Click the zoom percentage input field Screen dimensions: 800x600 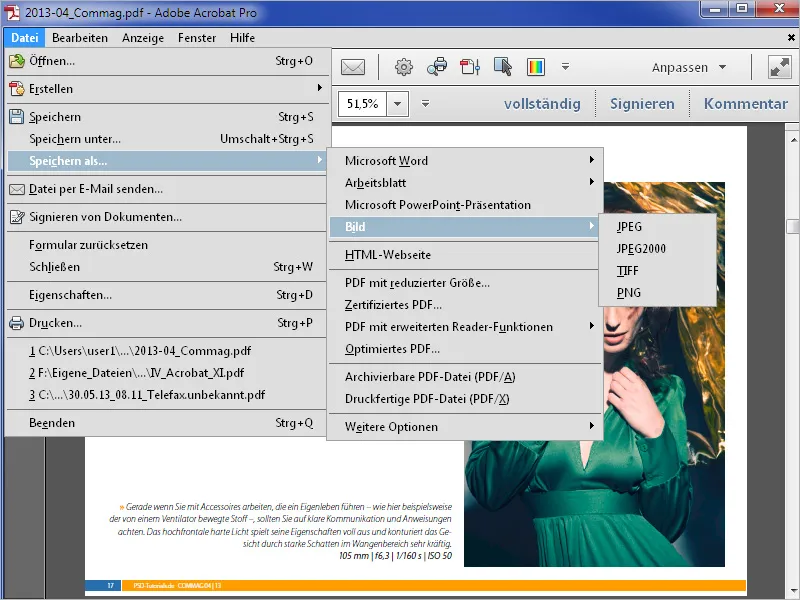pos(363,104)
